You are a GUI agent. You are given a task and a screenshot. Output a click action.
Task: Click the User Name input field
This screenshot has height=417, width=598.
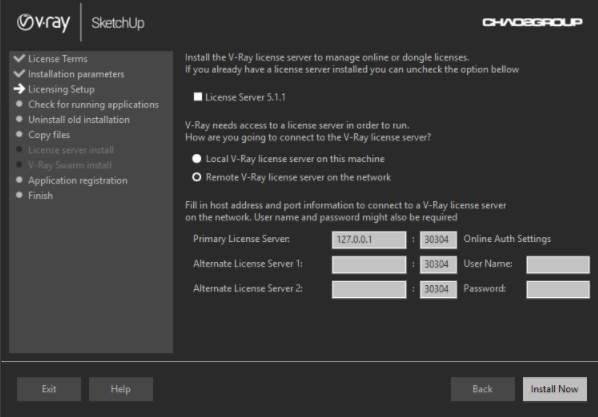tap(558, 264)
